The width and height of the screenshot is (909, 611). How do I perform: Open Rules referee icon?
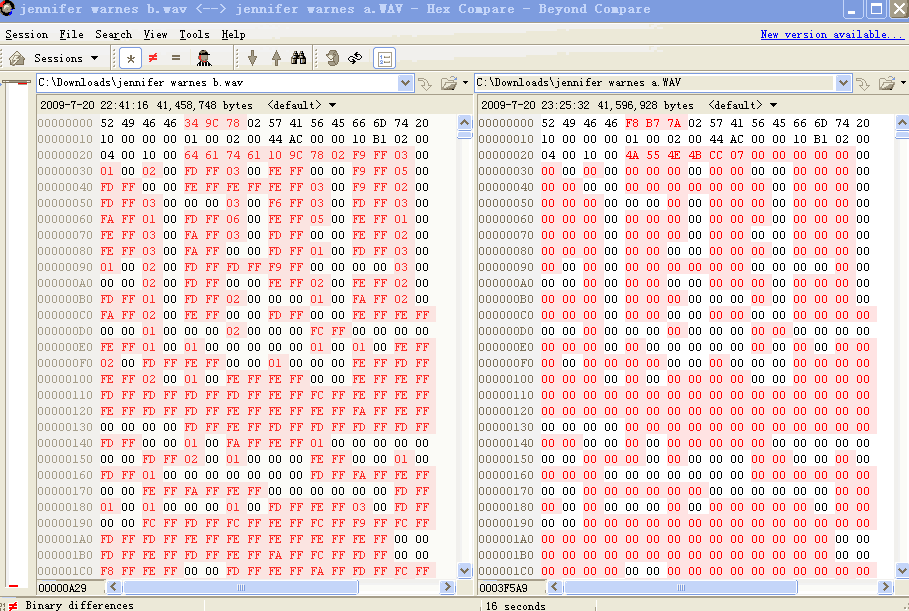204,58
